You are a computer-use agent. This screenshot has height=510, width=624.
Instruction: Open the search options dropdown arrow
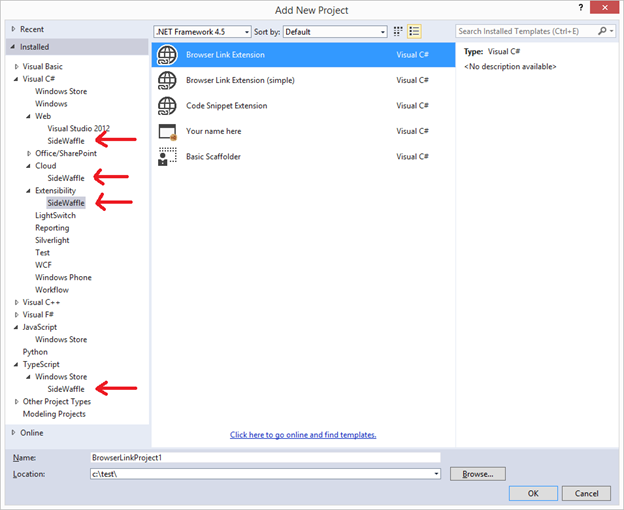612,31
